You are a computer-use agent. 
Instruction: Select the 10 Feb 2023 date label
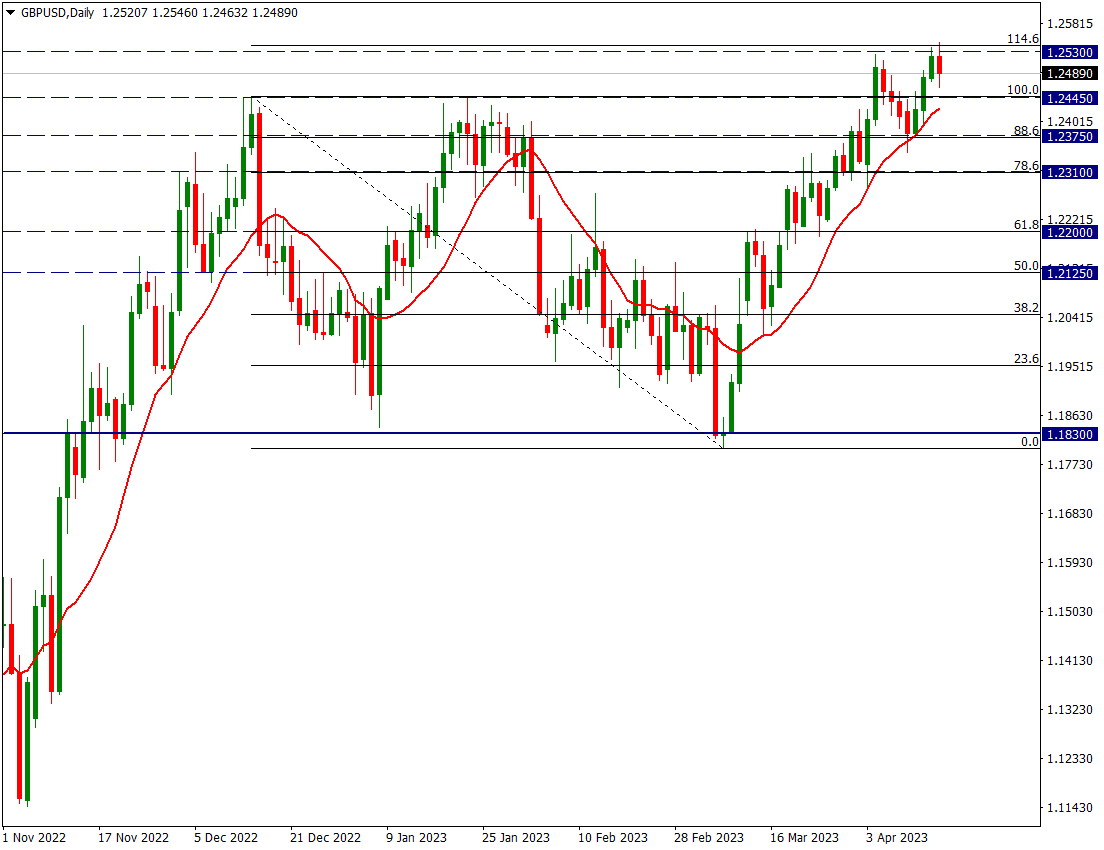613,837
